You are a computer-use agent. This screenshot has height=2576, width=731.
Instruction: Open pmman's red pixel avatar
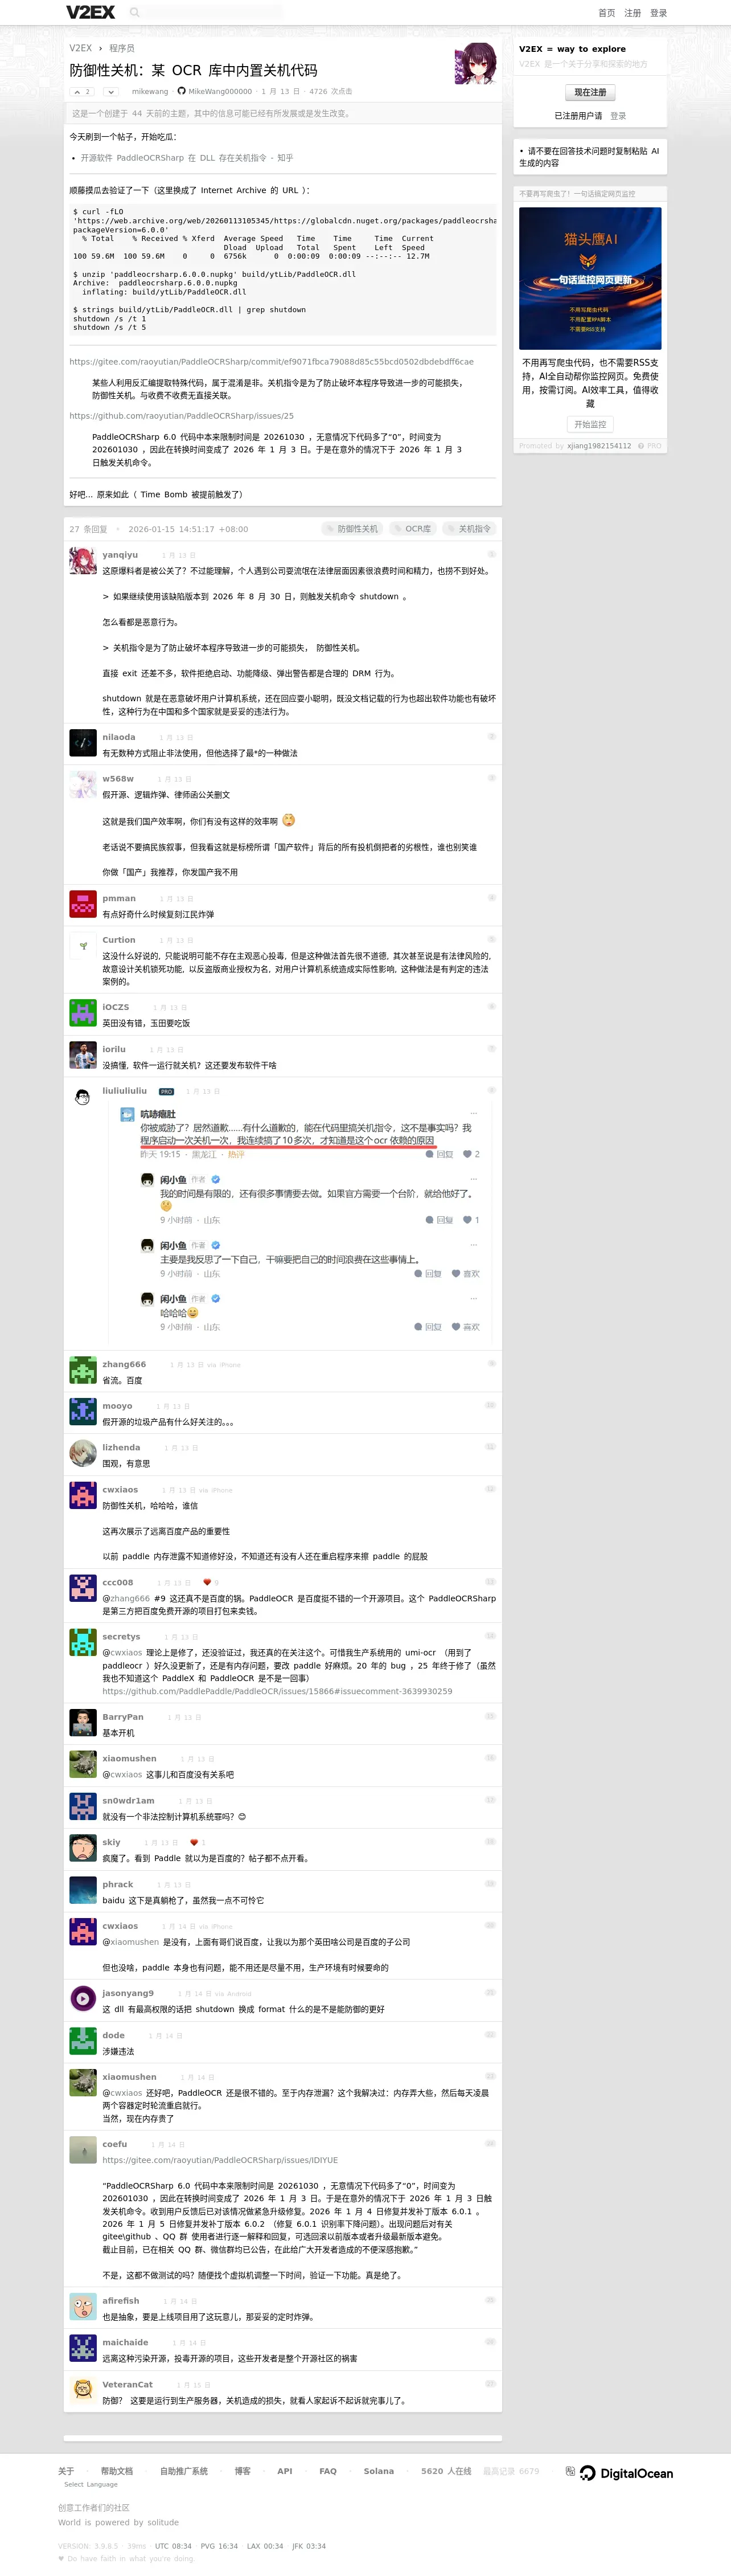tap(82, 904)
